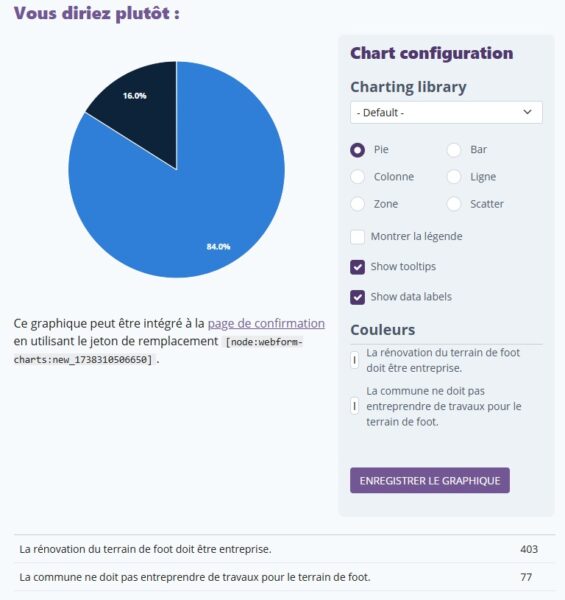Choose the Colonne chart option
Screen dimensions: 565x600
(x=358, y=177)
